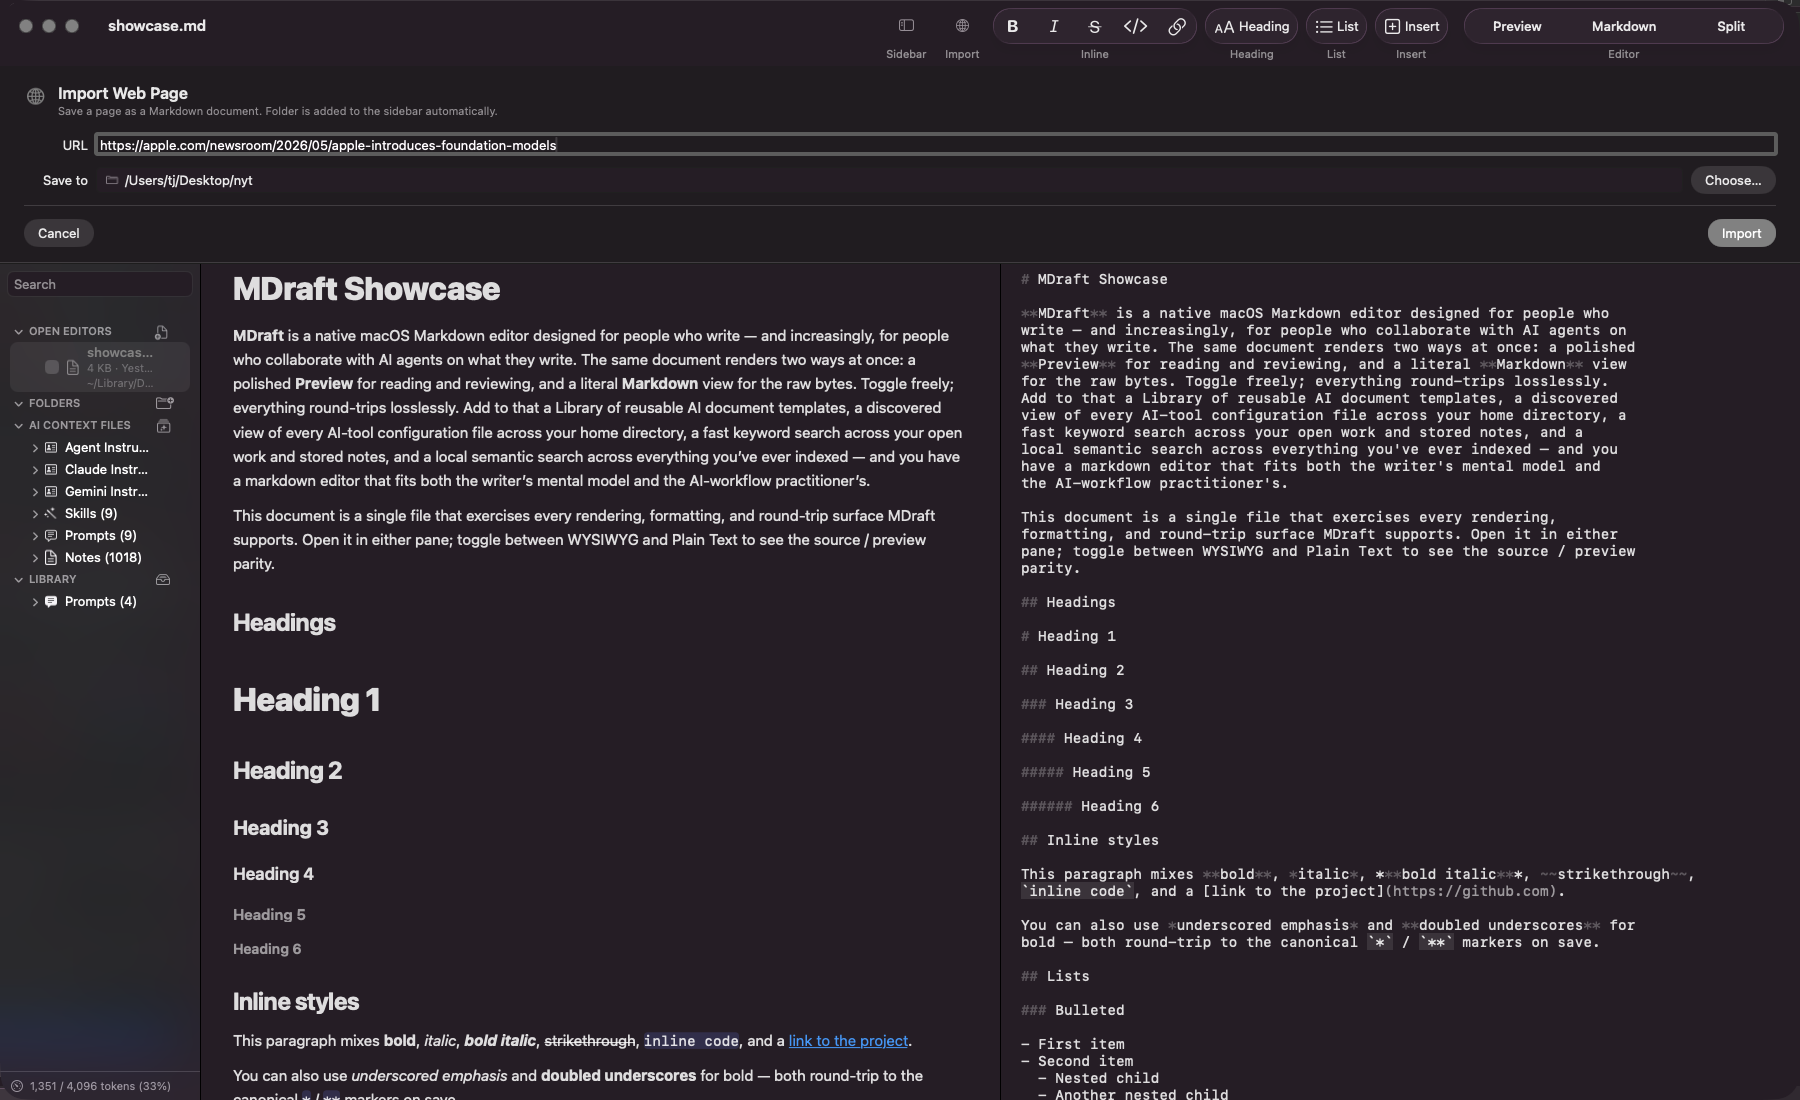The width and height of the screenshot is (1800, 1100).
Task: Click the 'MDraft Showcase' preview title
Action: point(366,289)
